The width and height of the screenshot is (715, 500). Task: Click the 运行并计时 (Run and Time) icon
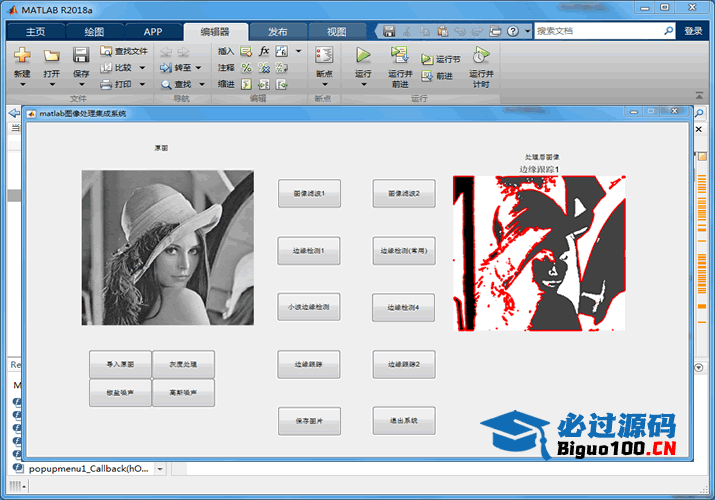tap(480, 56)
